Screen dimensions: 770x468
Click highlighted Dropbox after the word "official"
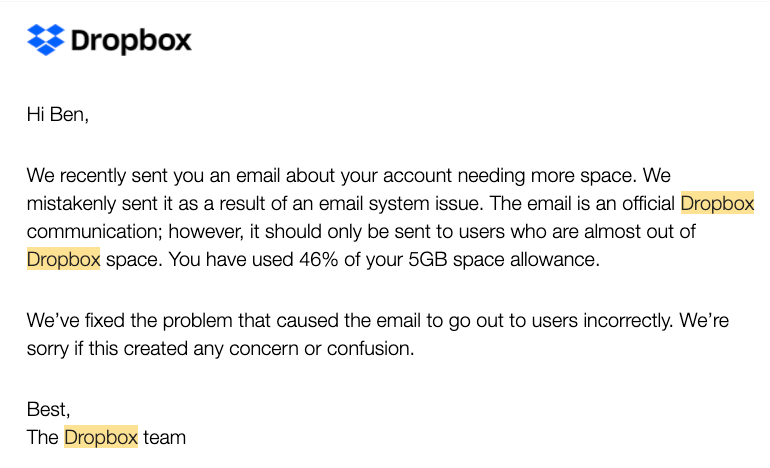point(717,204)
